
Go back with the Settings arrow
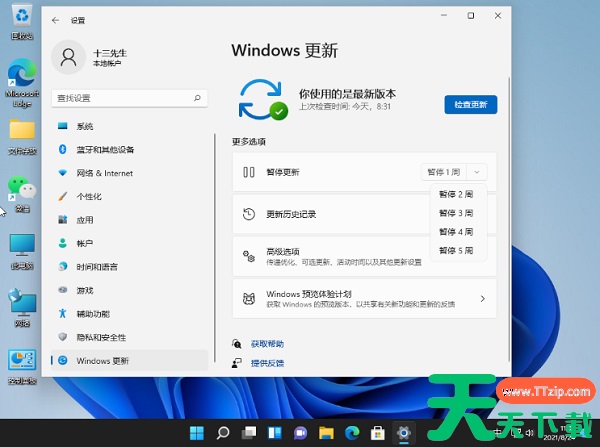55,20
